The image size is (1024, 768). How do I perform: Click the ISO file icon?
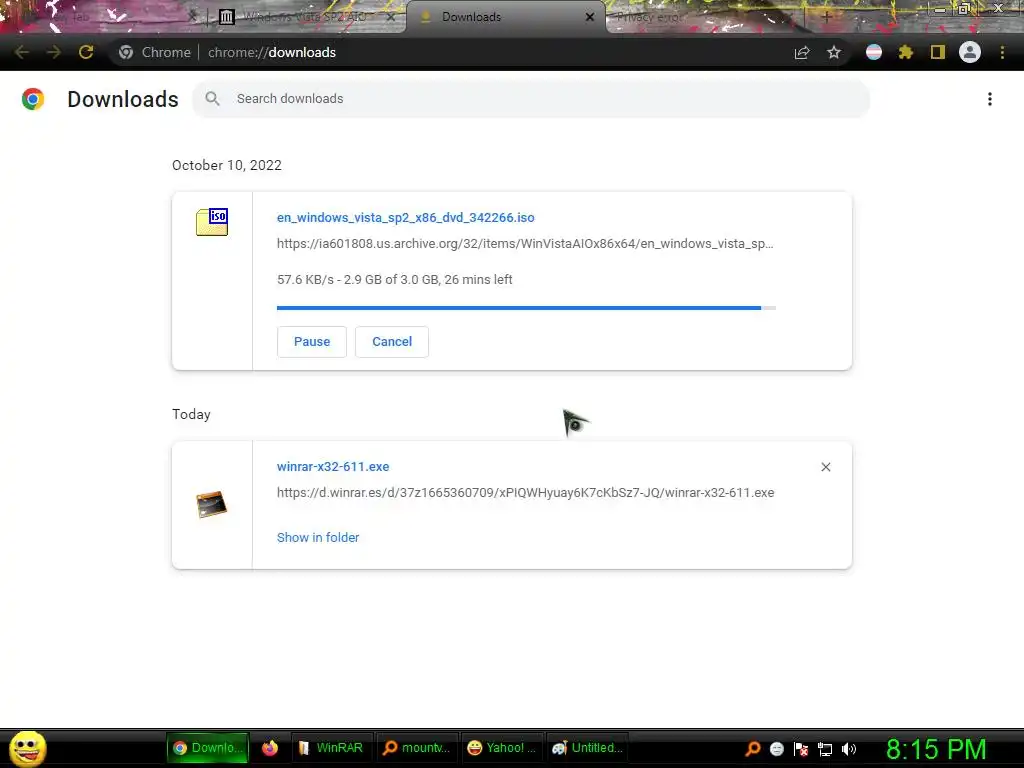tap(212, 221)
